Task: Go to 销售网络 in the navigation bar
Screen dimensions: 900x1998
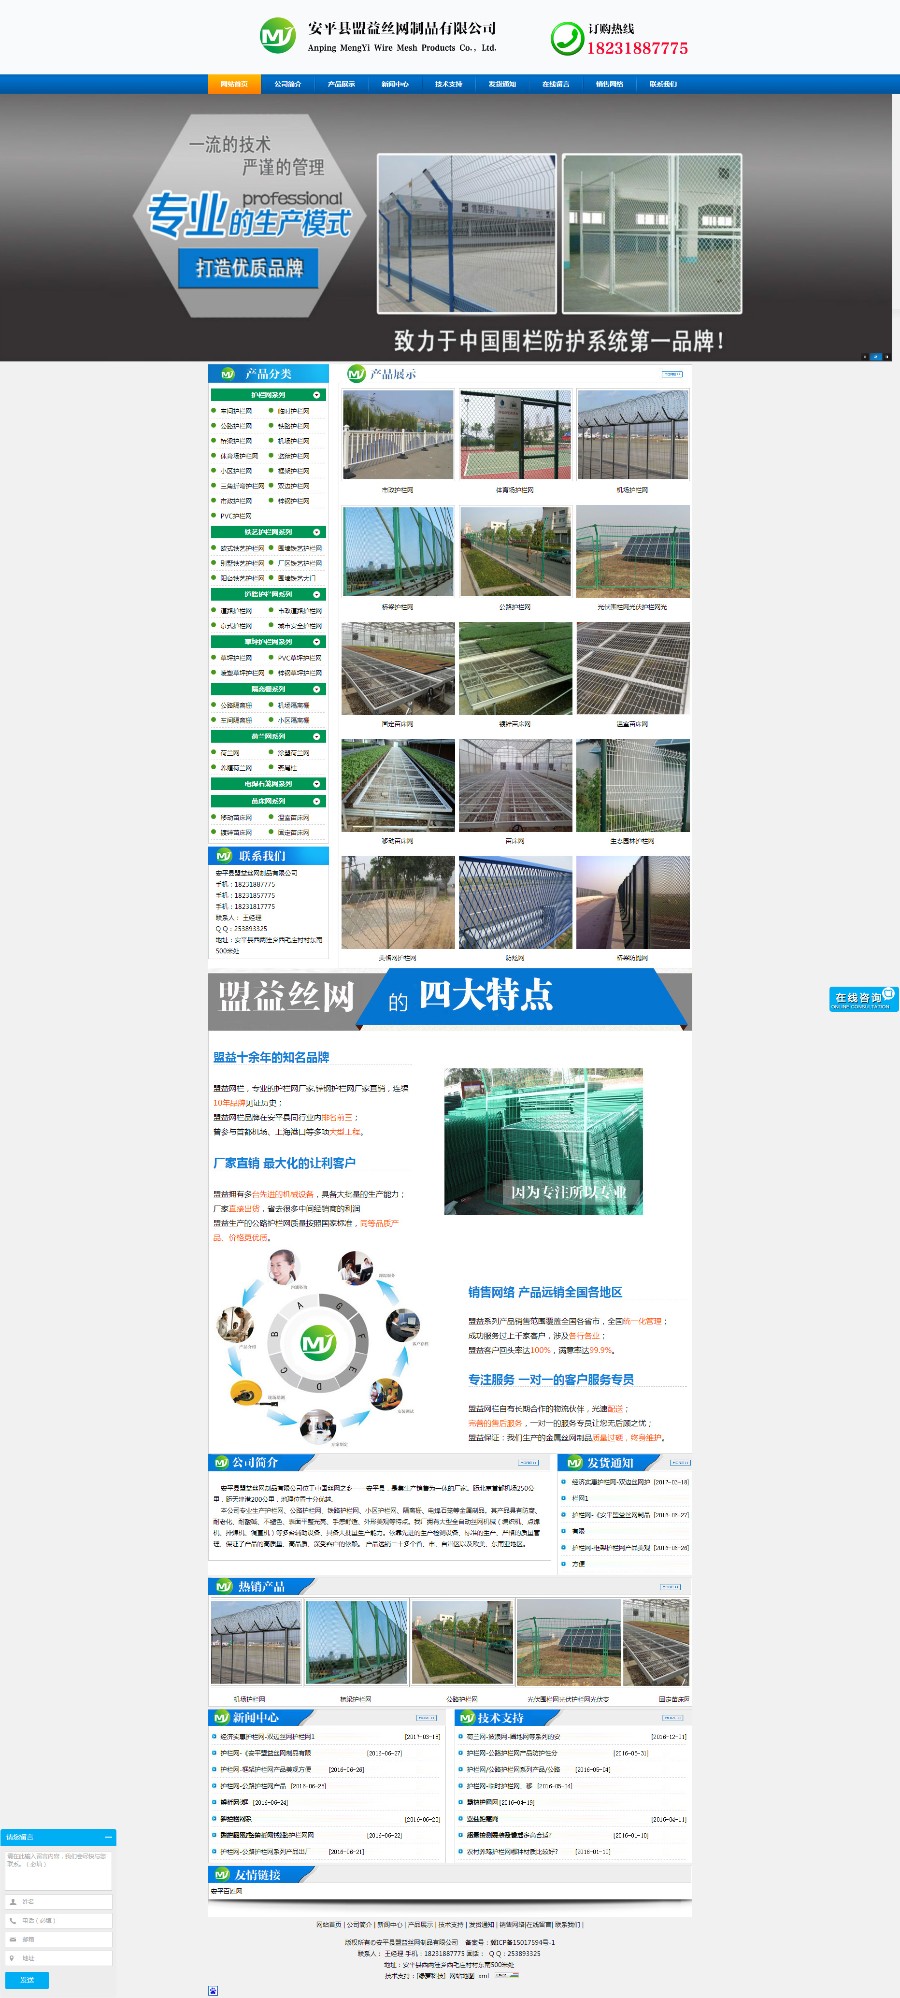Action: (x=609, y=84)
